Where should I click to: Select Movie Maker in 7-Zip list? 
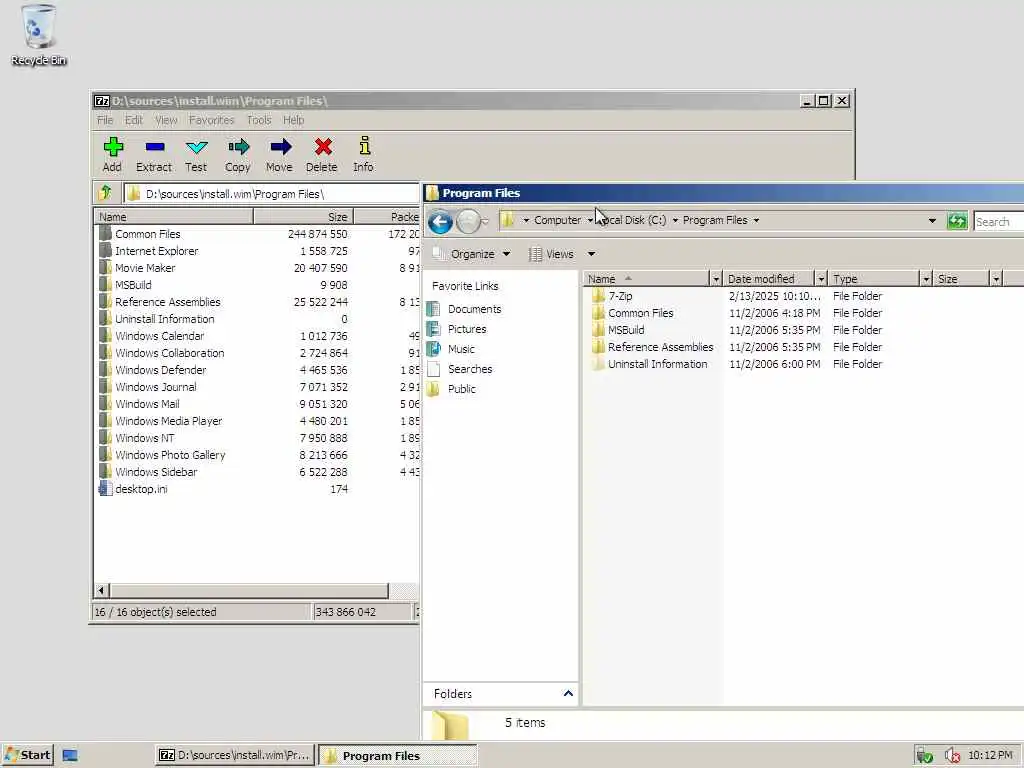(145, 268)
